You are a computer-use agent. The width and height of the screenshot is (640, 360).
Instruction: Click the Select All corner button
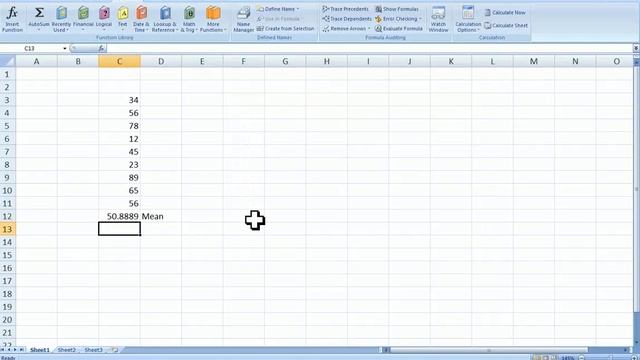(x=8, y=61)
